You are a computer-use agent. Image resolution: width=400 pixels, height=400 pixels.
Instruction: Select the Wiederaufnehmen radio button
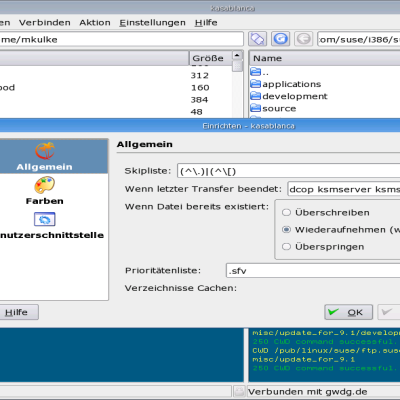286,230
